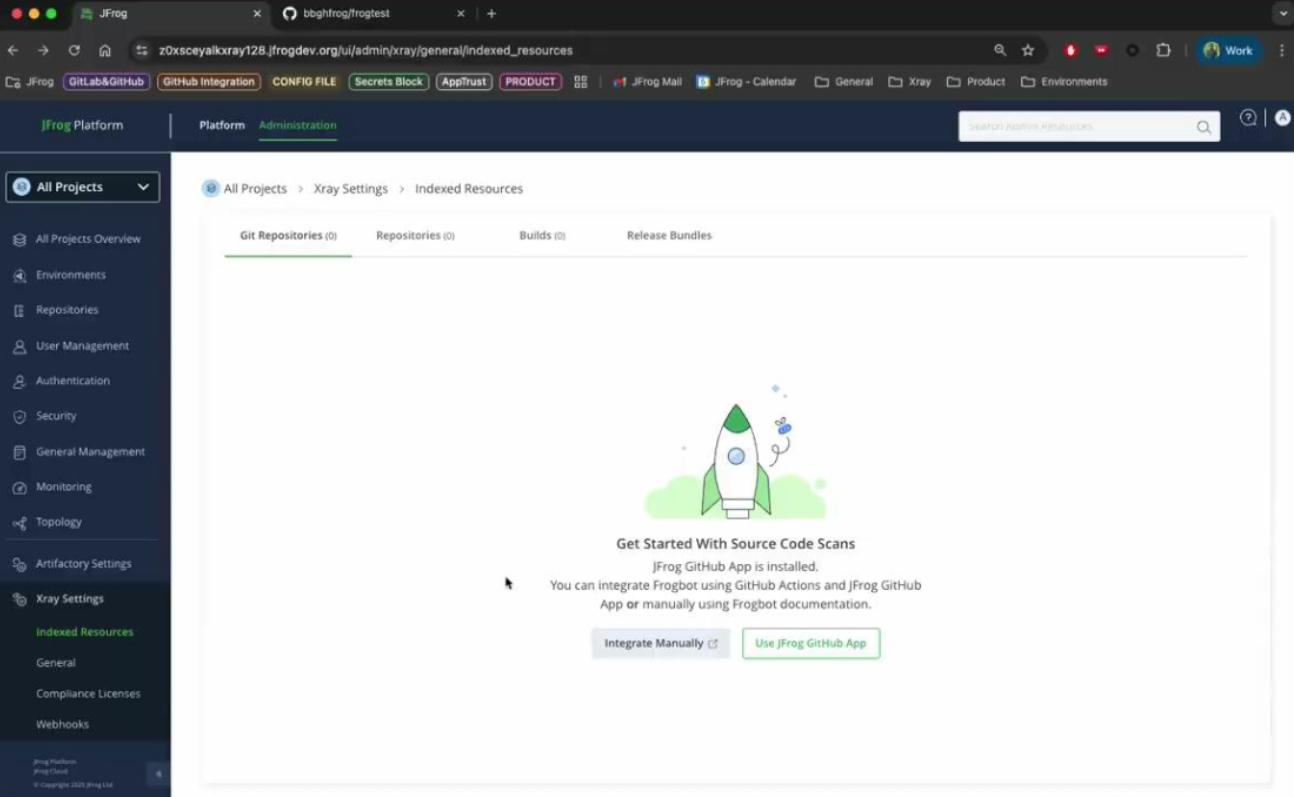Open the Work profile menu in Chrome
The image size is (1294, 797).
(1228, 50)
